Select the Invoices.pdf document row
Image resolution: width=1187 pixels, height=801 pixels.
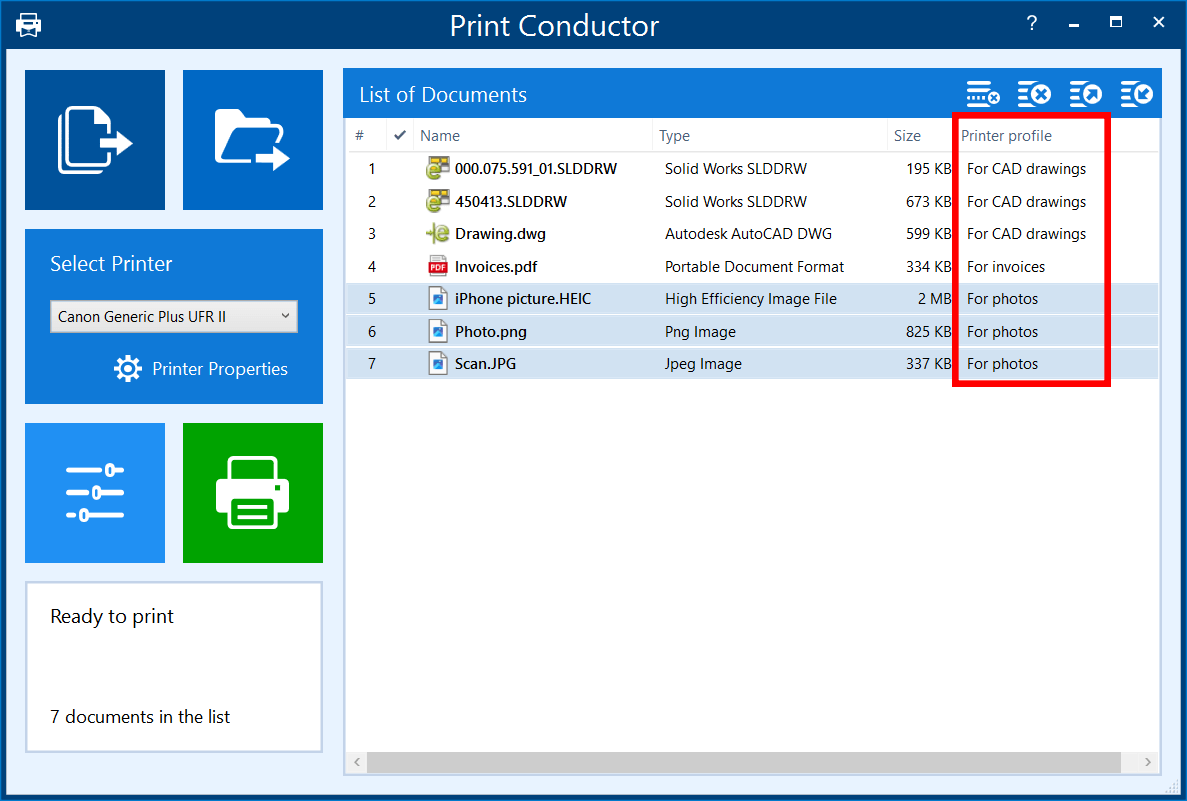497,267
